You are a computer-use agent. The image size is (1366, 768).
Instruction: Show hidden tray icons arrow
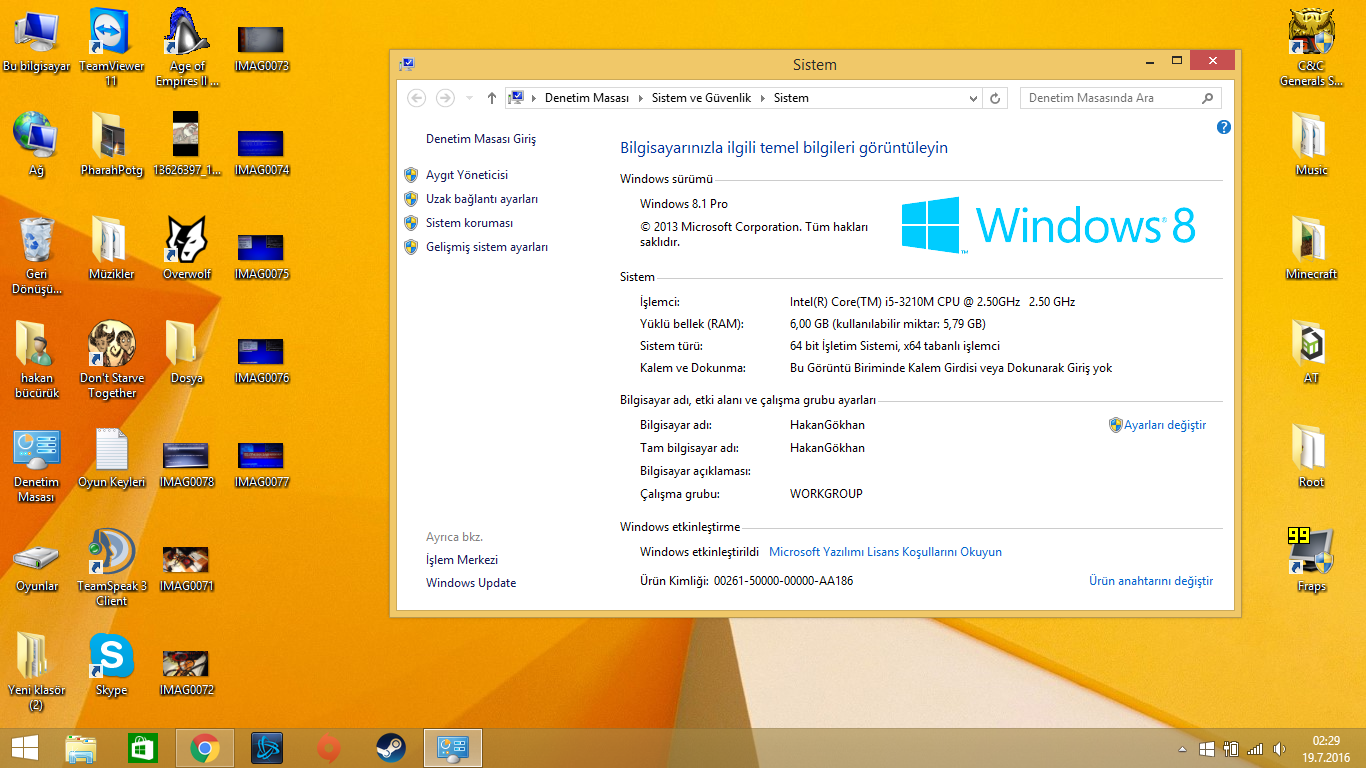tap(1183, 749)
